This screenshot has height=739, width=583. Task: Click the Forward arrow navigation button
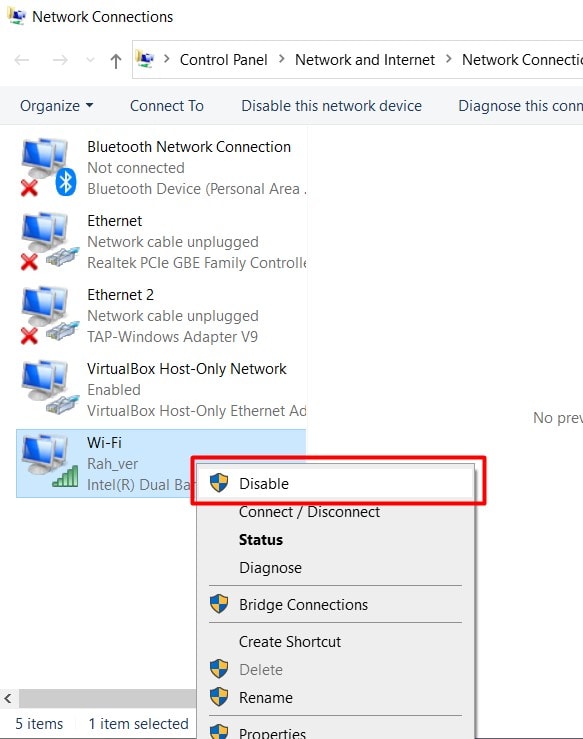(x=60, y=60)
